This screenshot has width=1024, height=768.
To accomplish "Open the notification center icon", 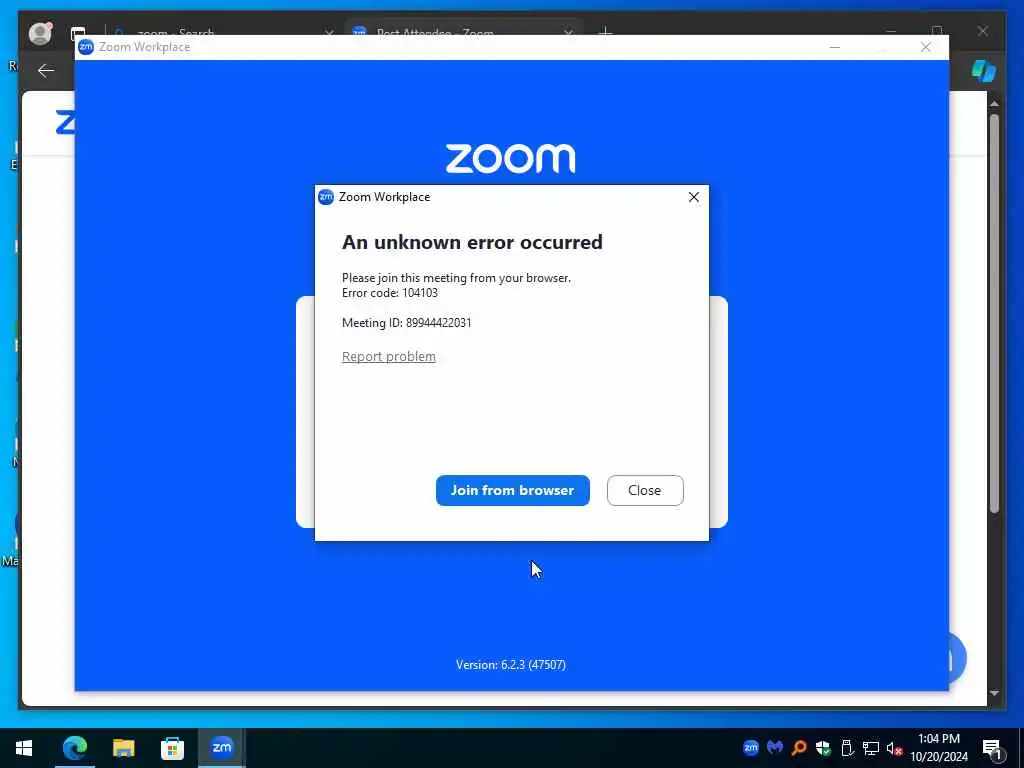I will coord(992,748).
